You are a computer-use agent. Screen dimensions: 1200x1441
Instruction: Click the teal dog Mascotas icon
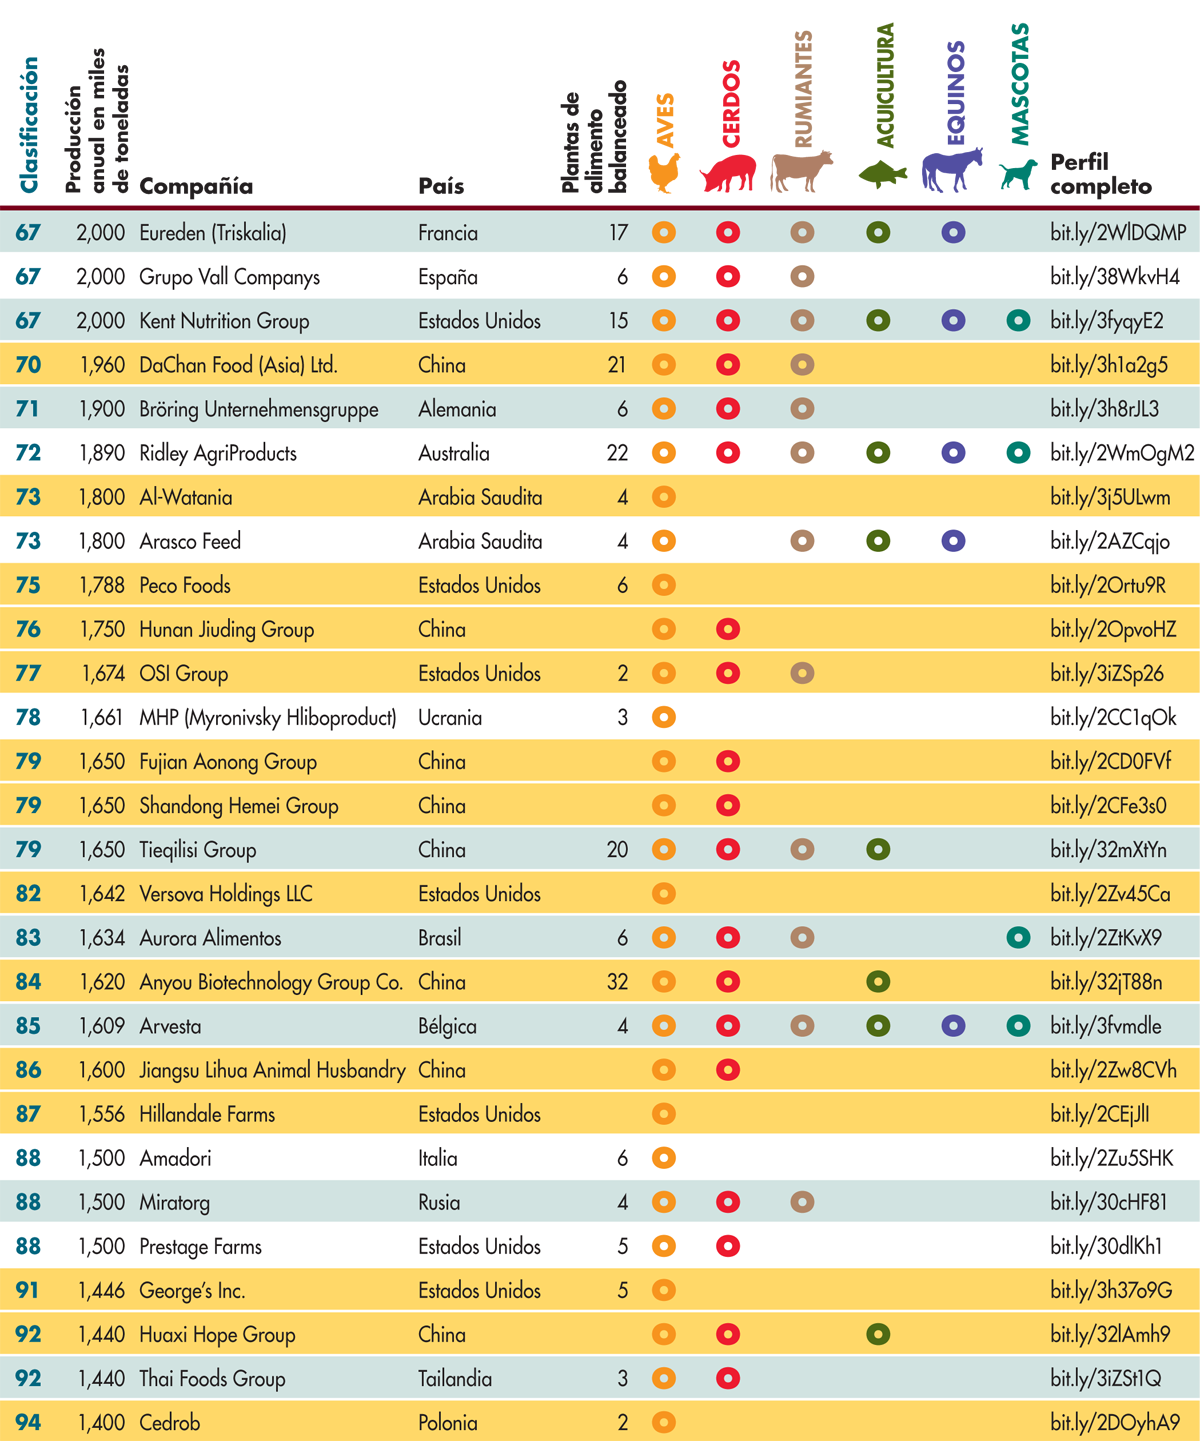click(x=1018, y=175)
